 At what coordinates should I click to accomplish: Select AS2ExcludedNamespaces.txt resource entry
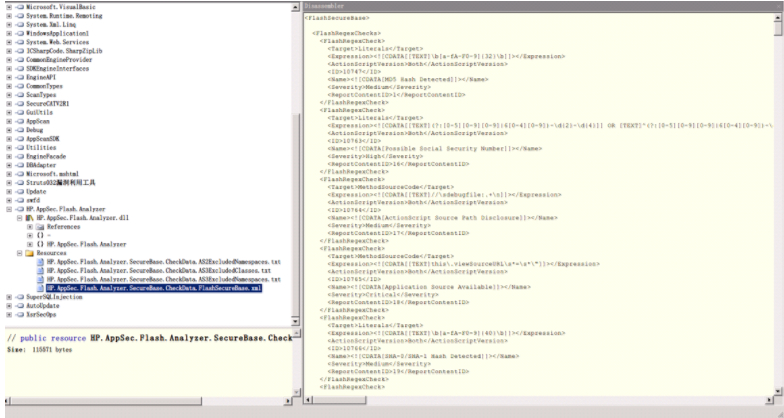point(164,262)
